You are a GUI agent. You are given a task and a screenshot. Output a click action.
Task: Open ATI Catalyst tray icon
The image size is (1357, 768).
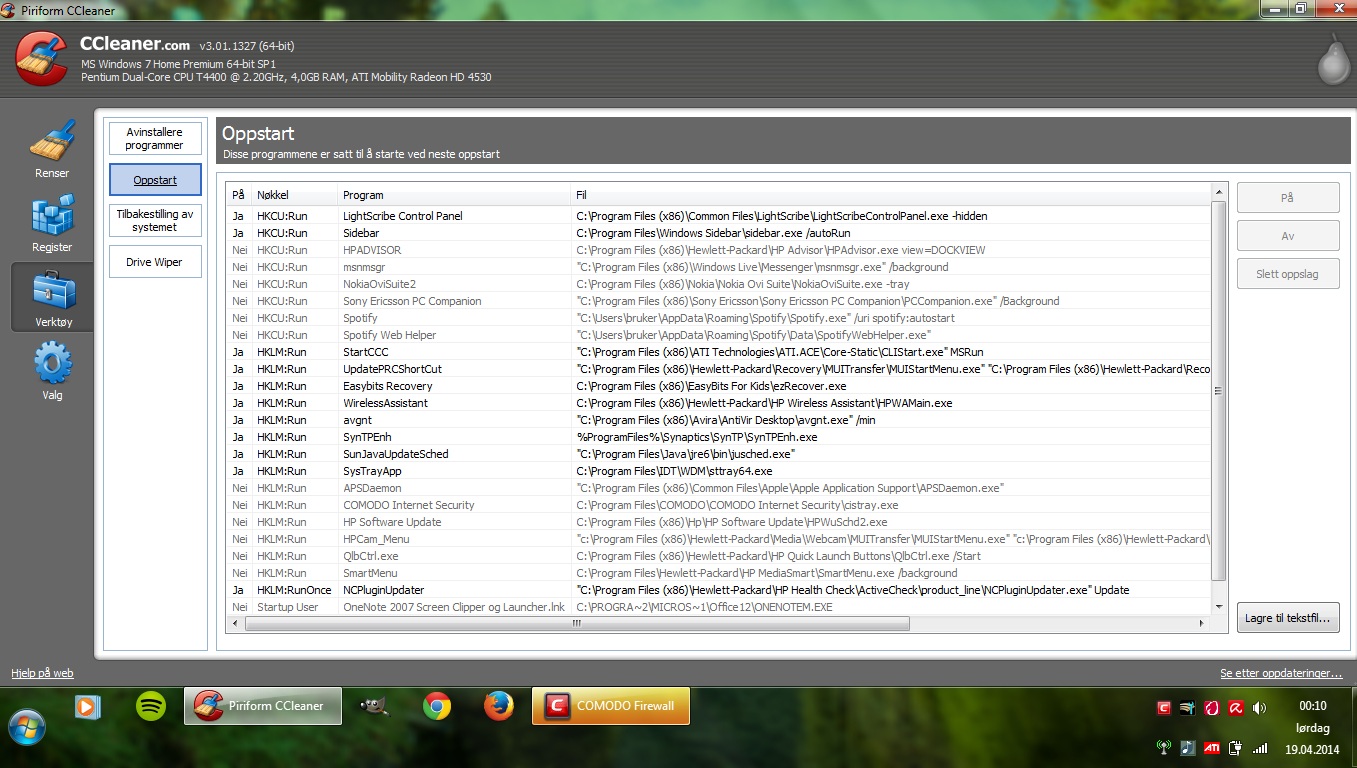(1212, 746)
